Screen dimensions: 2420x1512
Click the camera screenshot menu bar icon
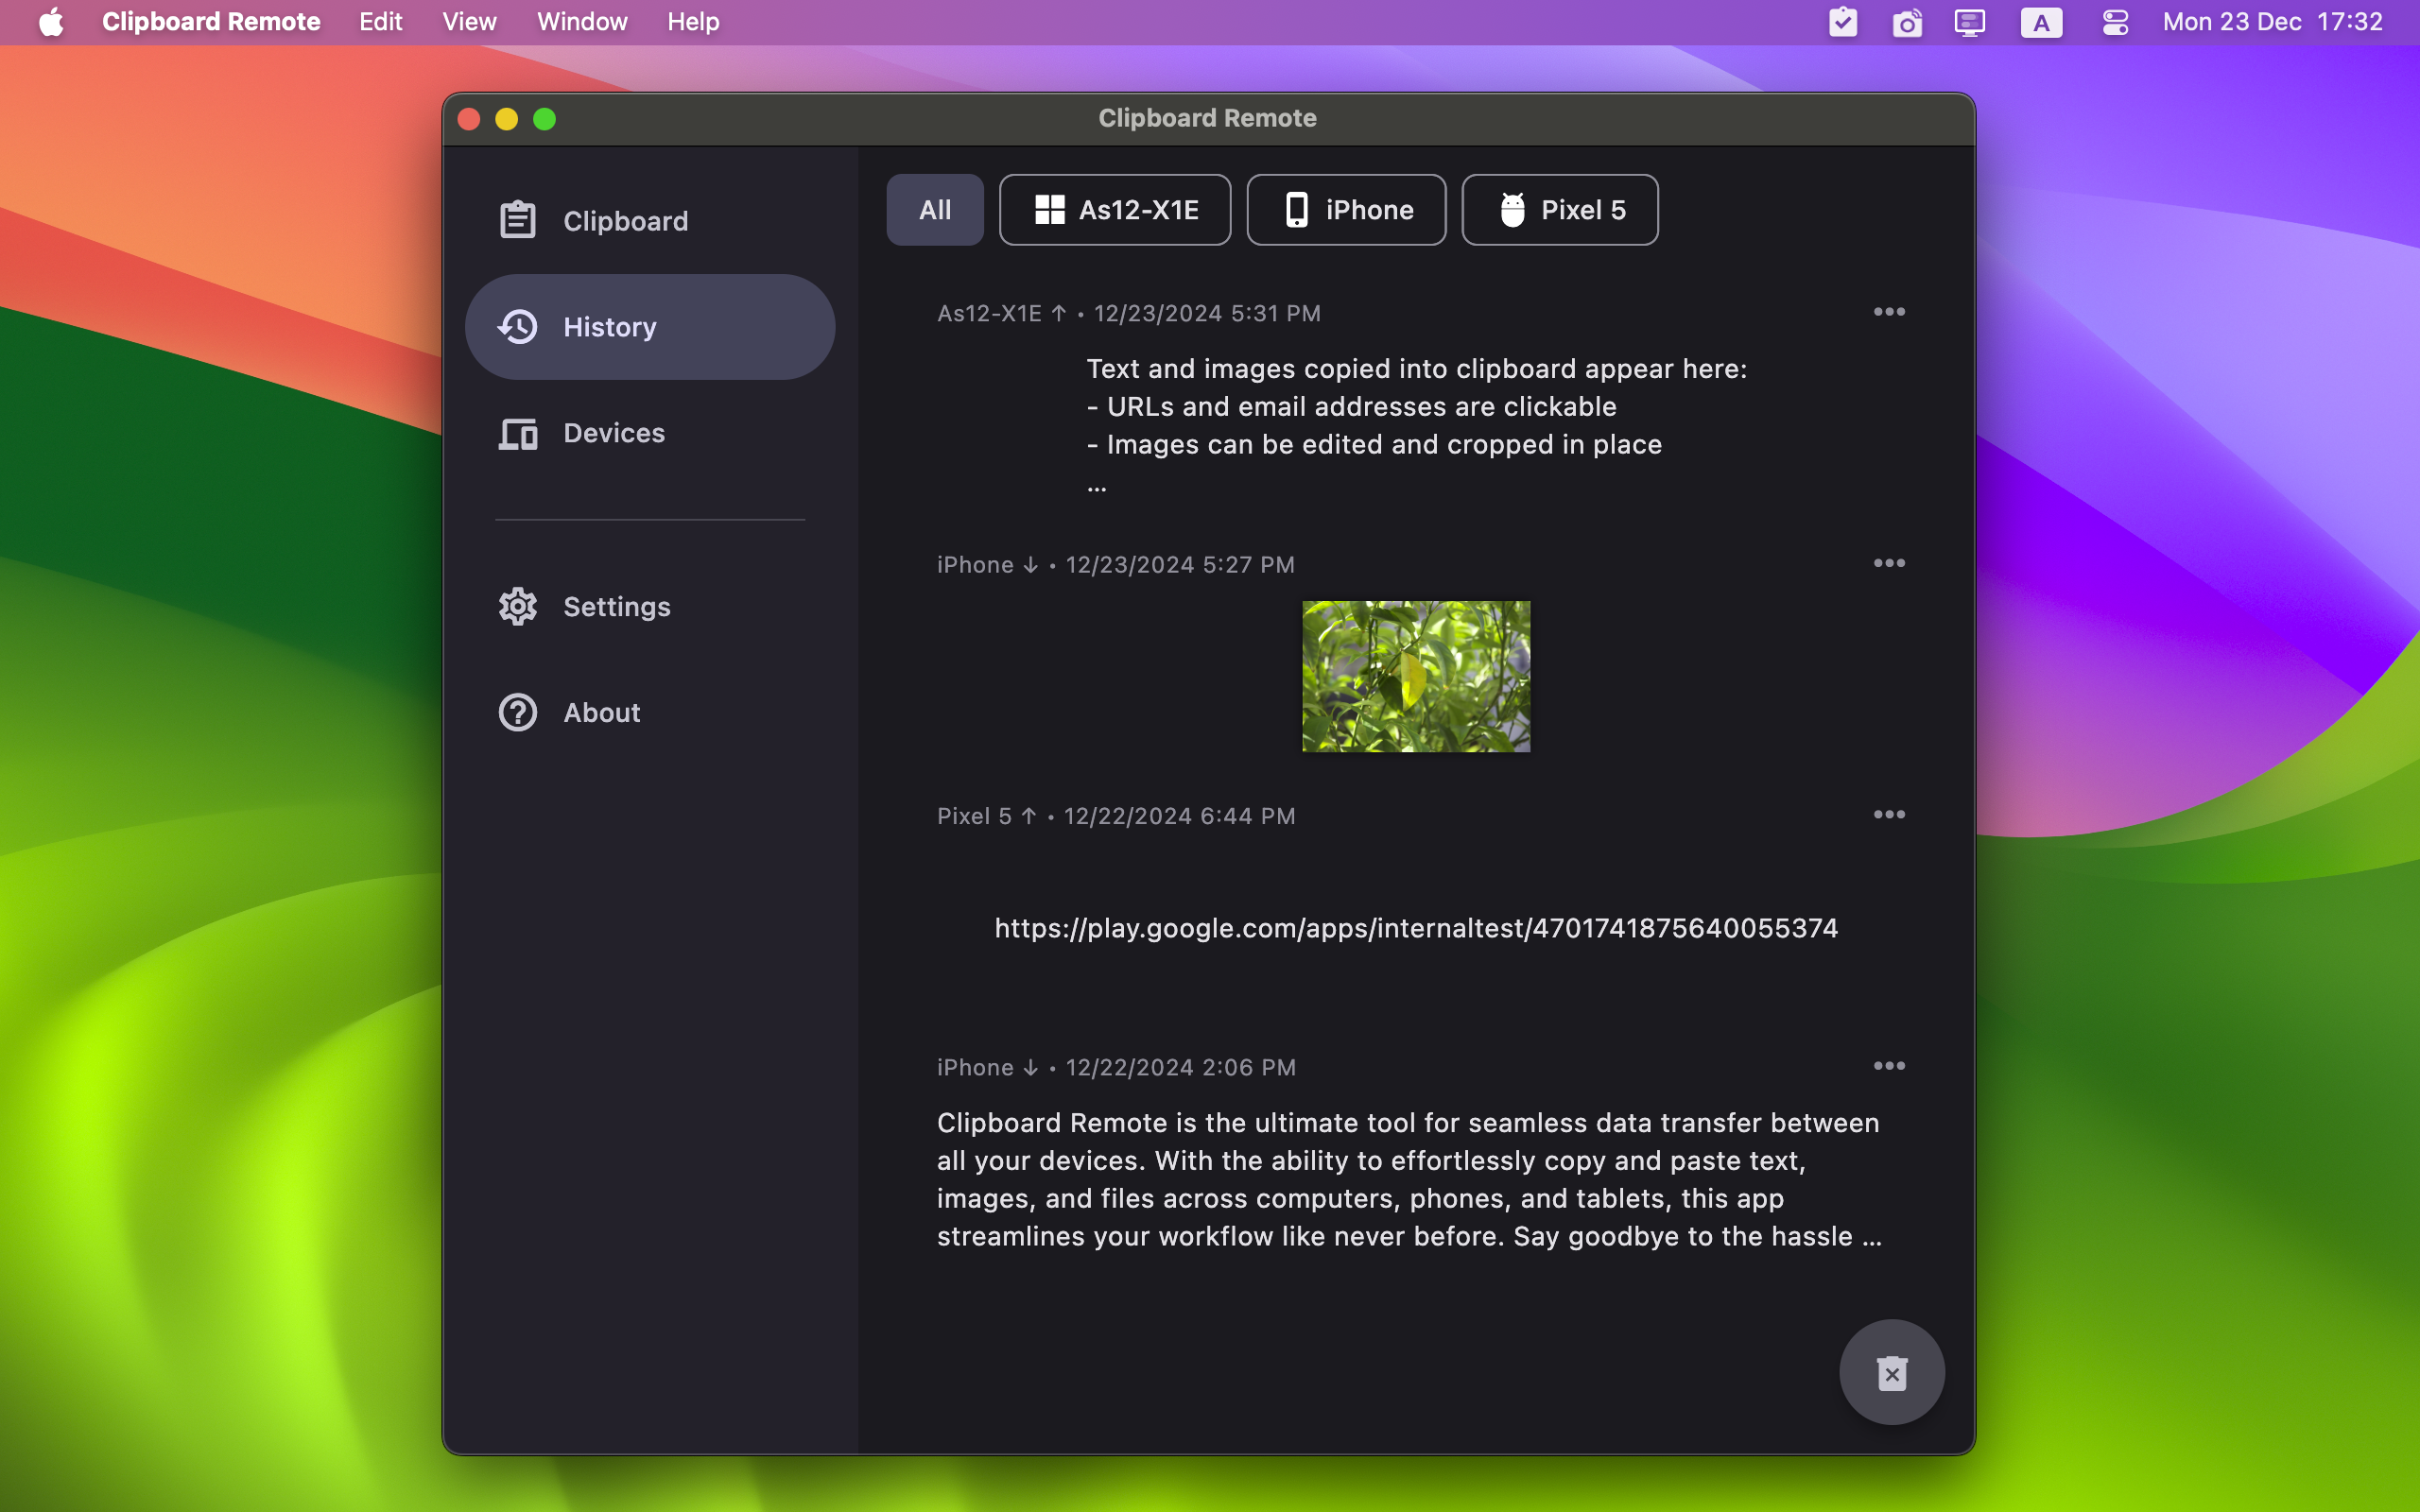(x=1907, y=22)
